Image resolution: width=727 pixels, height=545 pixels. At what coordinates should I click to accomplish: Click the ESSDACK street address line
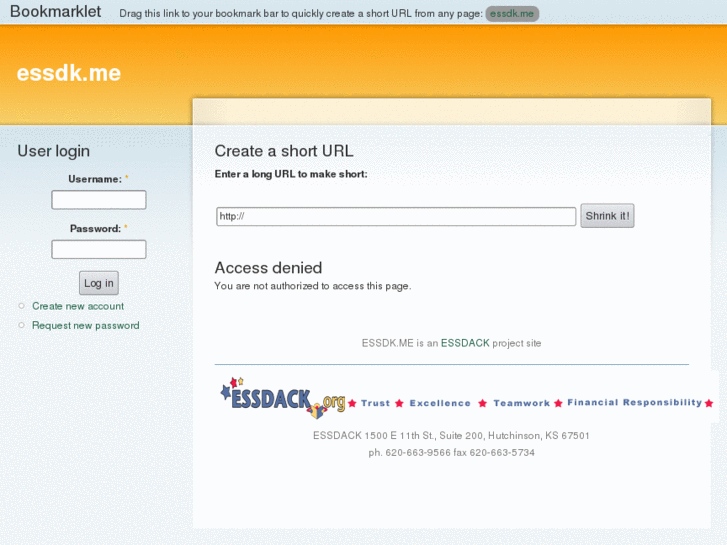tap(451, 436)
